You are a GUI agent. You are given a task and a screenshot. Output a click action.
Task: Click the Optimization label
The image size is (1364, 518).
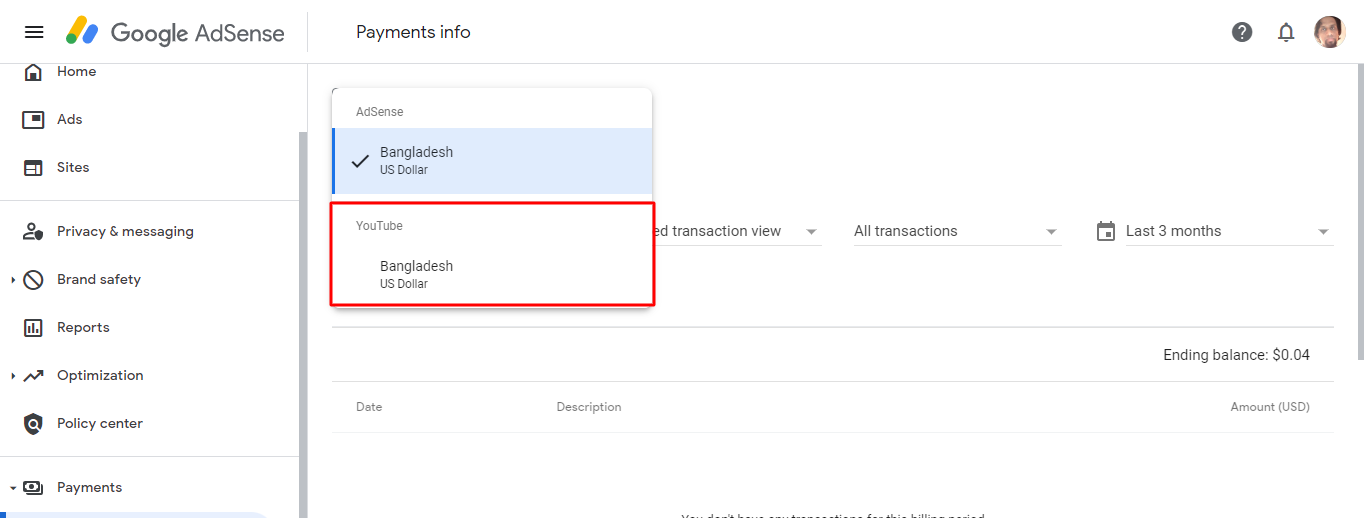tap(100, 375)
